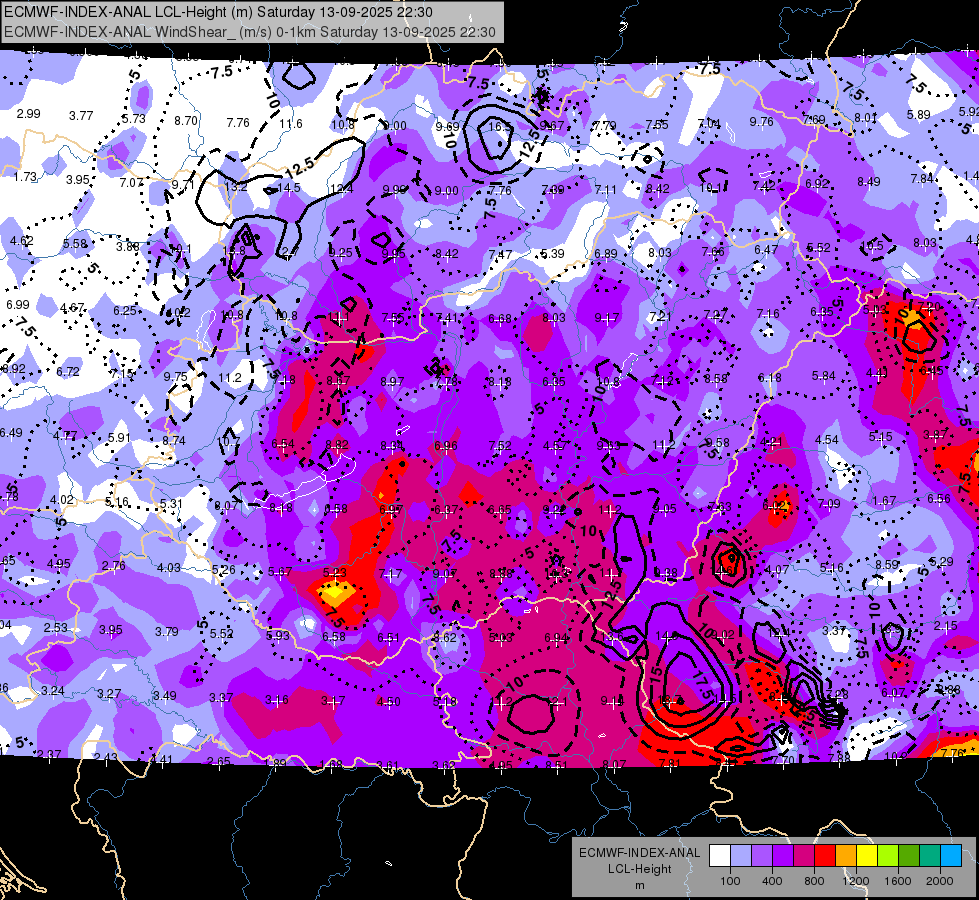Click the wind shear value 8.49
The height and width of the screenshot is (900, 979).
tap(868, 182)
